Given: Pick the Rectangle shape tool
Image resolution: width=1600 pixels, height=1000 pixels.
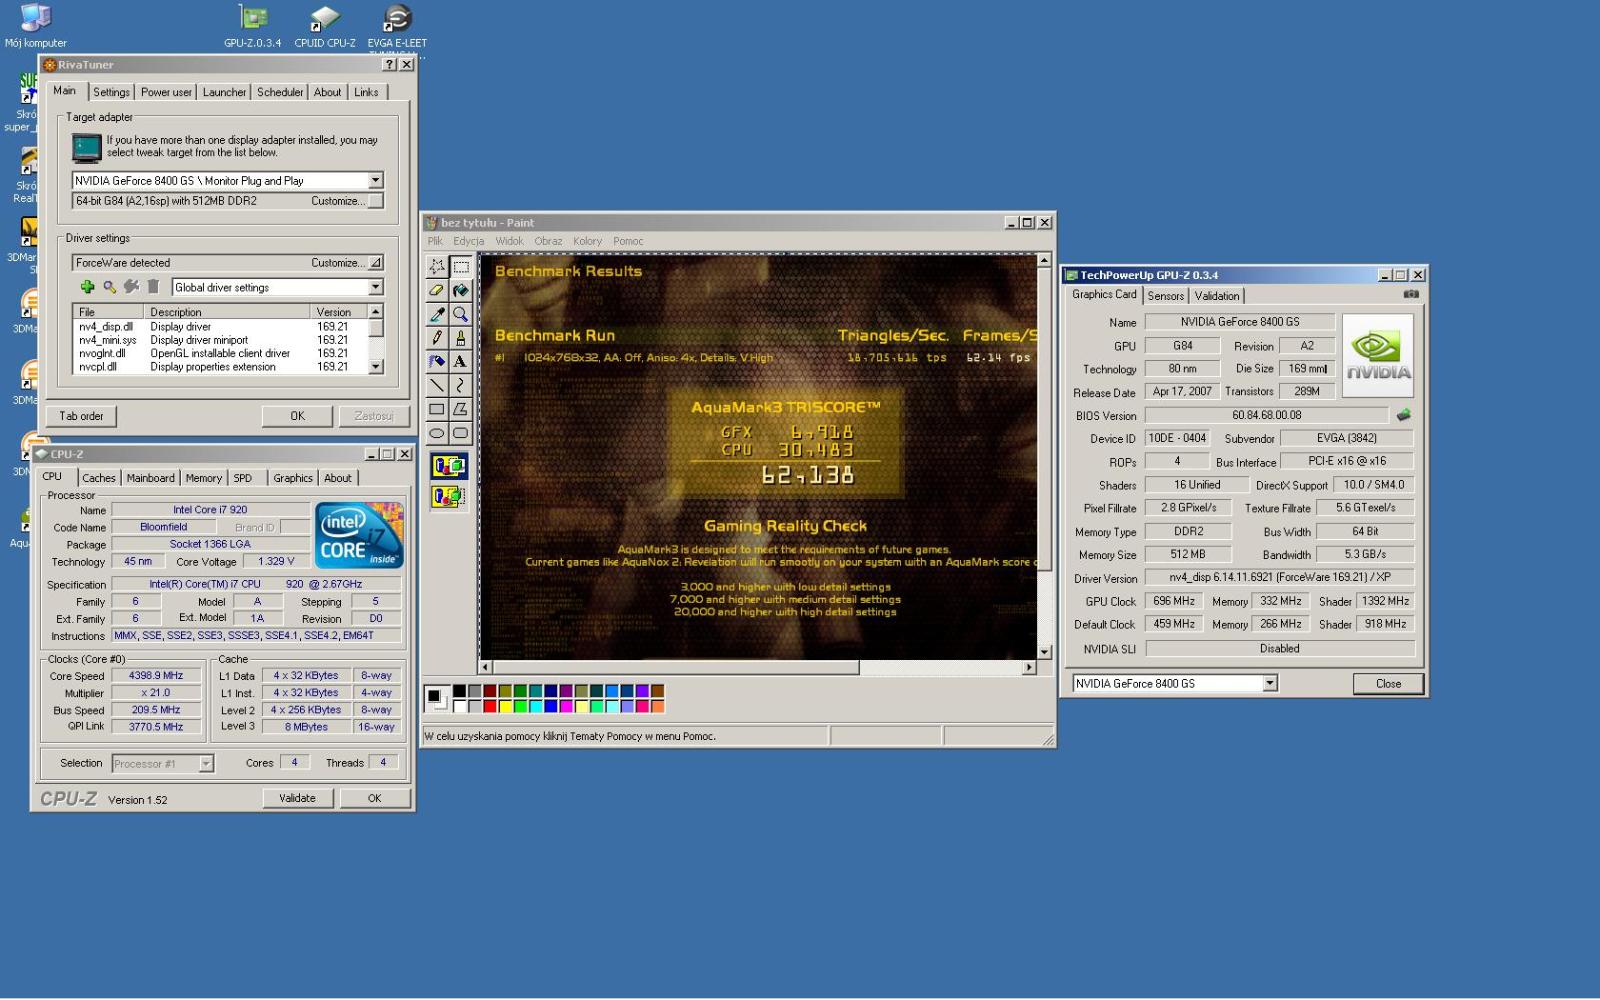Looking at the screenshot, I should pos(437,409).
